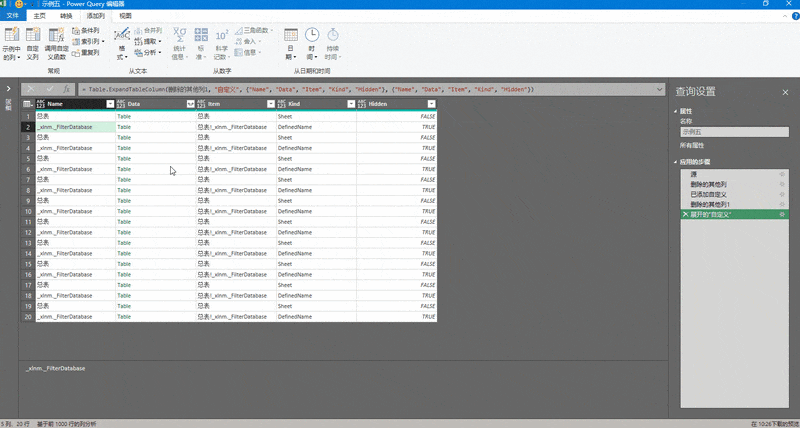The height and width of the screenshot is (428, 800).
Task: Open the Kind column filter dropdown
Action: coord(350,104)
